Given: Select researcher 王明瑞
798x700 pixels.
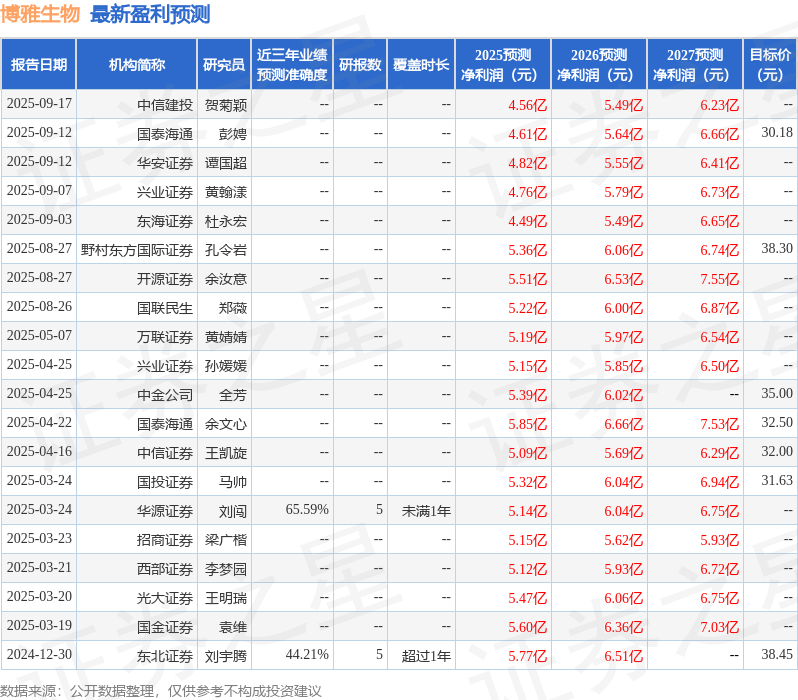Looking at the screenshot, I should (x=226, y=598).
